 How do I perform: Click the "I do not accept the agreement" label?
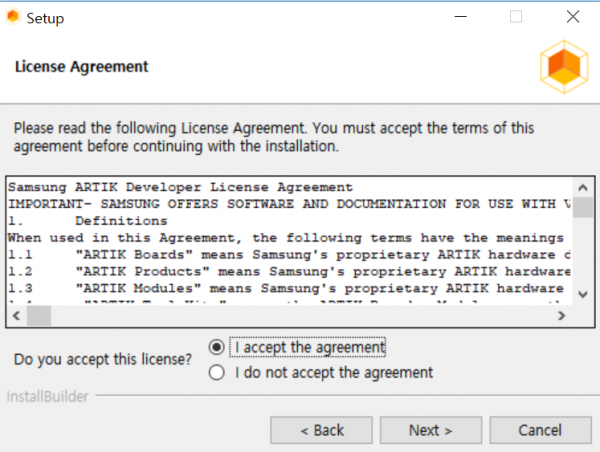[334, 373]
